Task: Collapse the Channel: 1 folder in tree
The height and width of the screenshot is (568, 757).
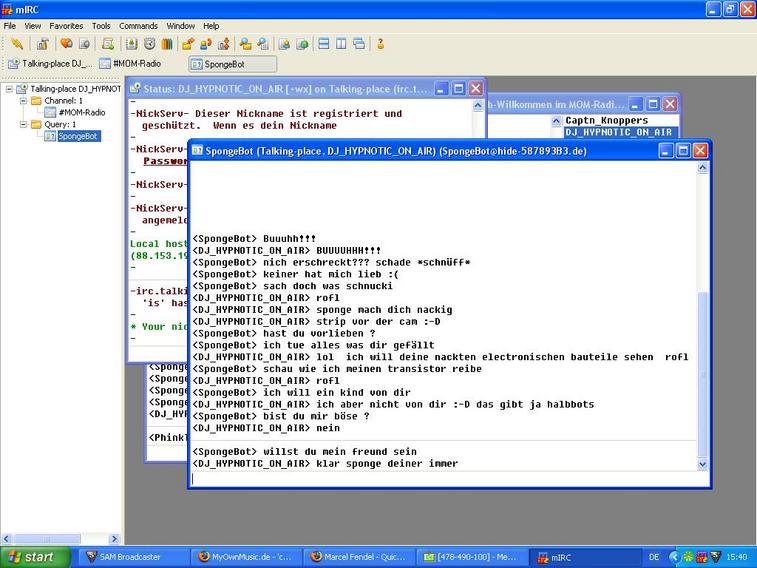Action: 22,101
